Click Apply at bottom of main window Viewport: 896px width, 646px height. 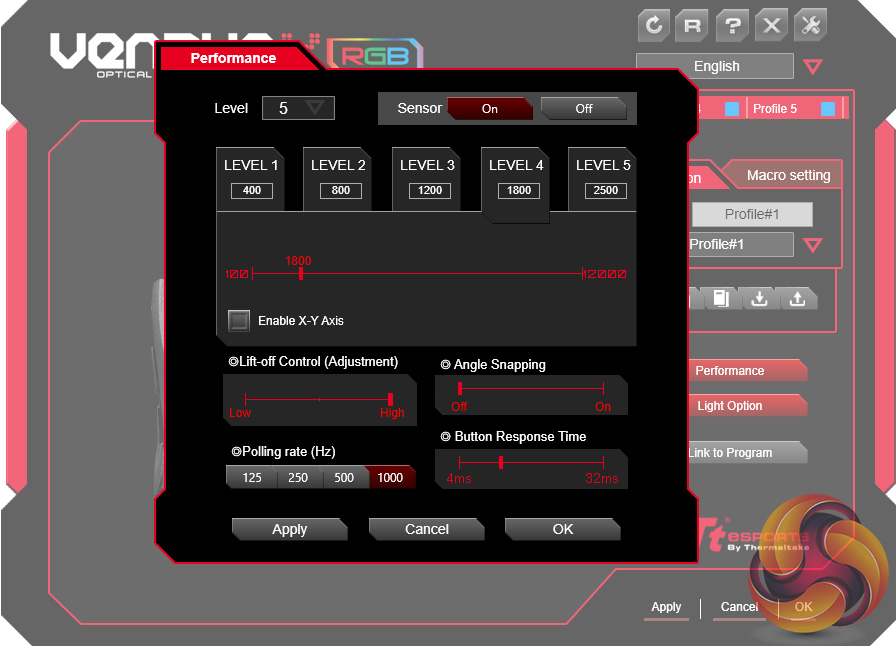pyautogui.click(x=666, y=607)
